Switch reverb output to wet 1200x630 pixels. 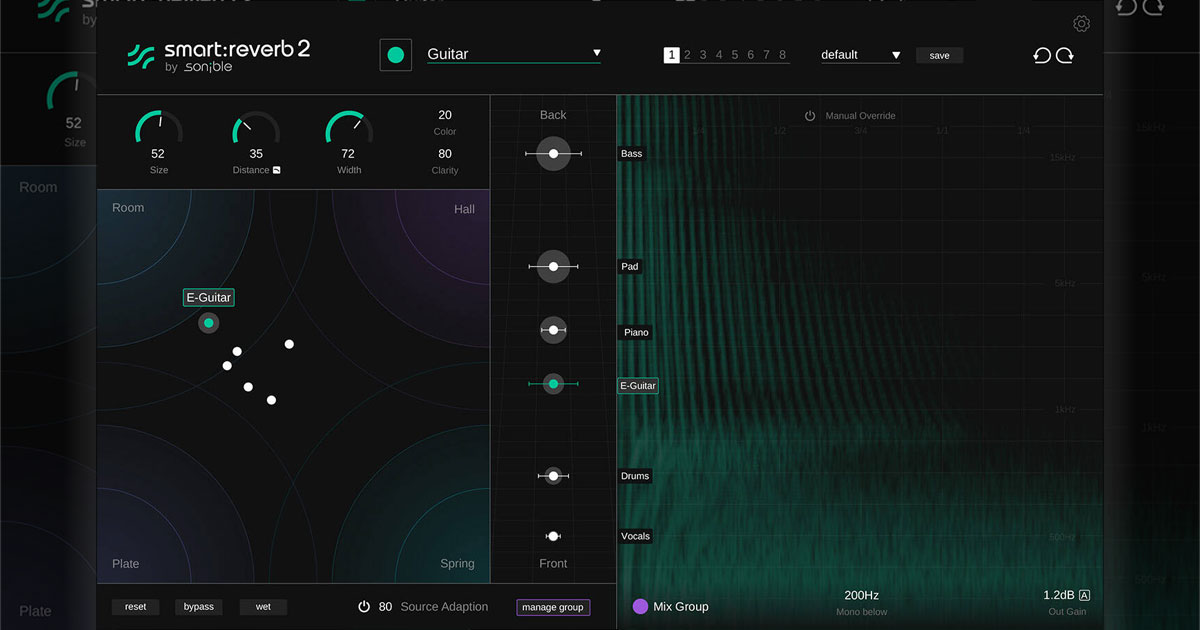(x=262, y=606)
